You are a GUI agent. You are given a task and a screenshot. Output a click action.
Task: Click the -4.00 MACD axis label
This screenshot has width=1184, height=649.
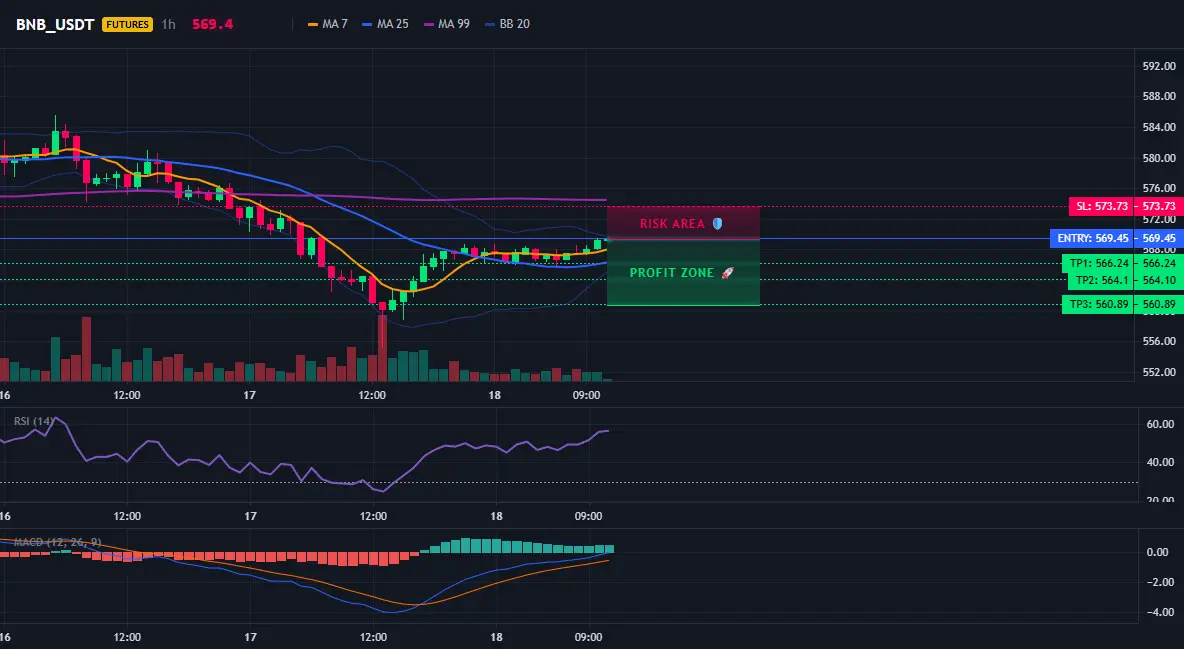coord(1161,613)
